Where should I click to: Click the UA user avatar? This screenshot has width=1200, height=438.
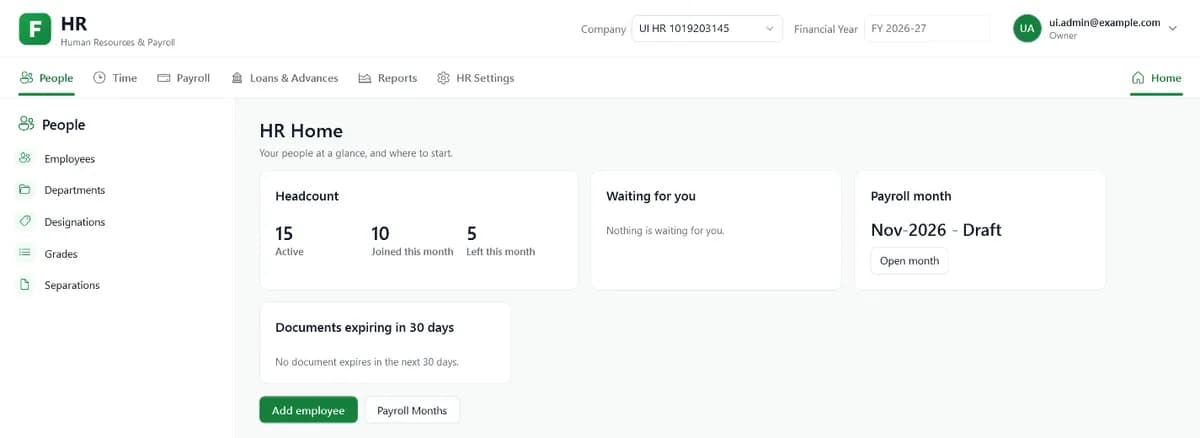tap(1027, 28)
